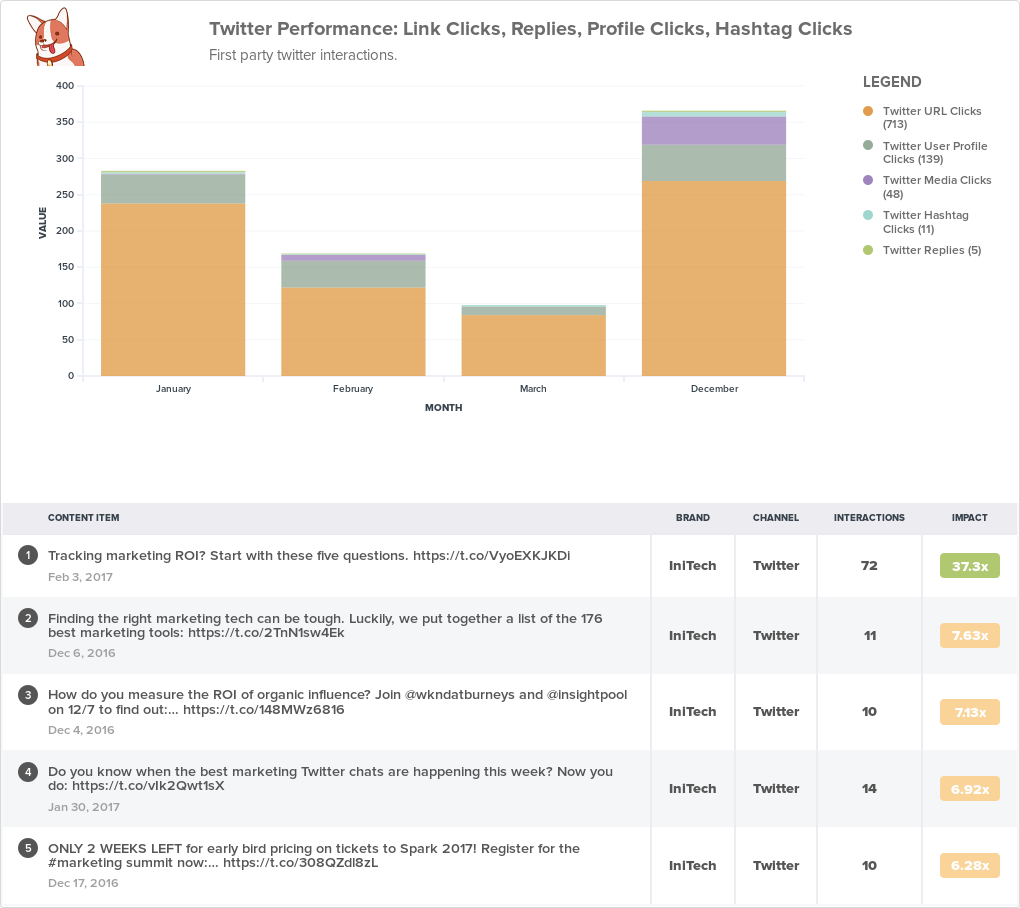Click the numbered badge on content item 5
The width and height of the screenshot is (1020, 908).
(28, 848)
